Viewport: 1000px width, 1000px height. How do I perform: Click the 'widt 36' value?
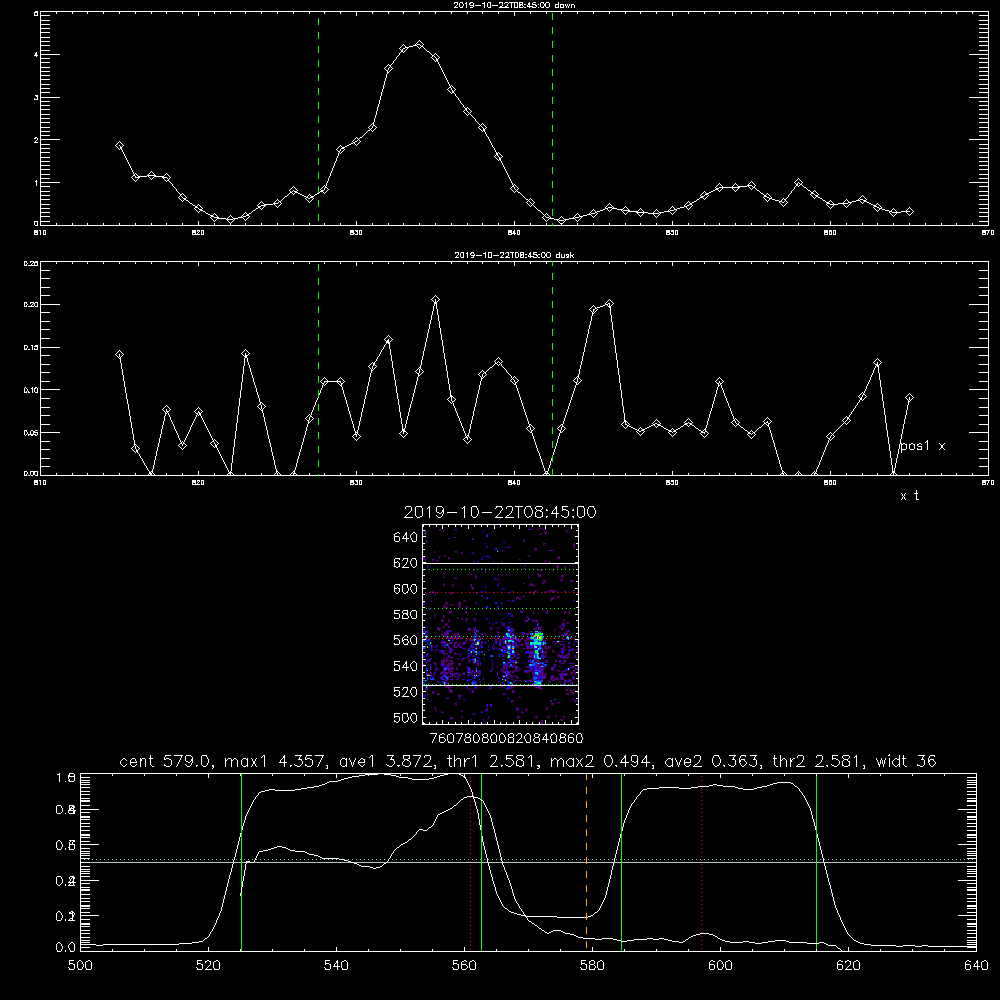coord(906,761)
